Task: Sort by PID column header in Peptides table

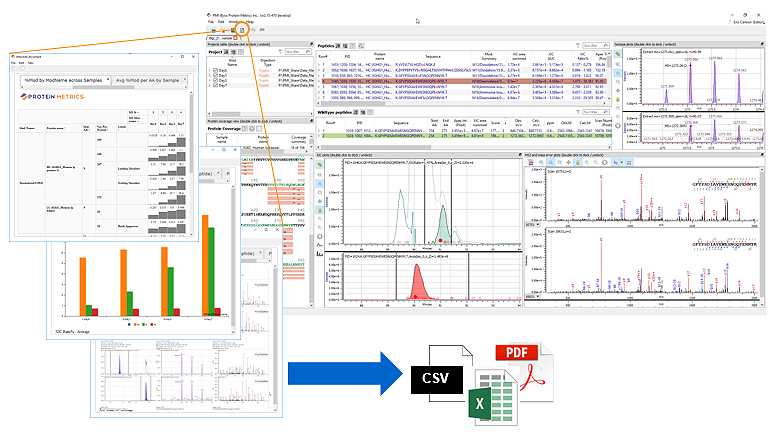Action: 347,56
